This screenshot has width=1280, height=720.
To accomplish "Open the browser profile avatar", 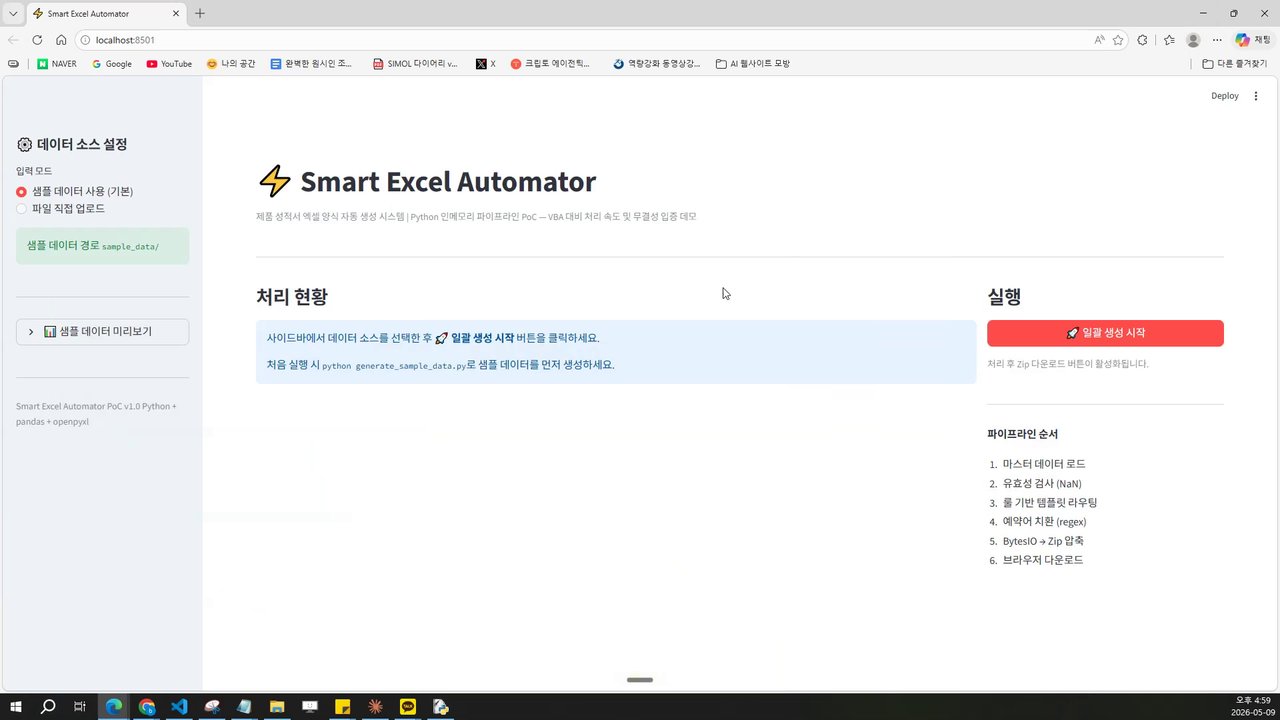I will pos(1193,40).
